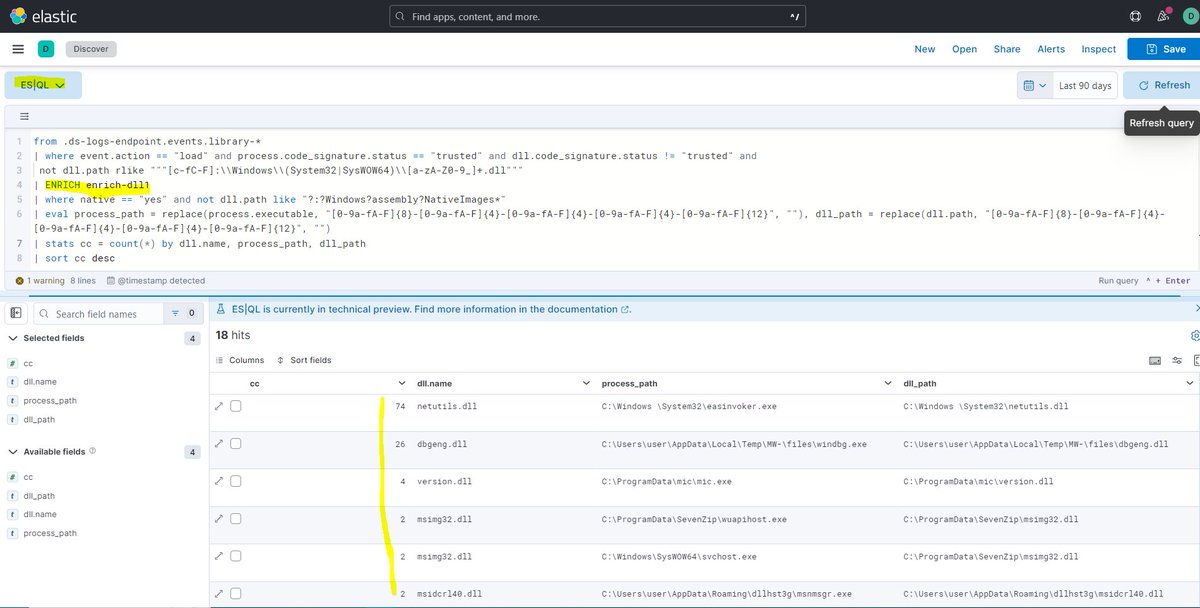The width and height of the screenshot is (1200, 608).
Task: Select dll_path in Available fields
Action: tap(39, 496)
